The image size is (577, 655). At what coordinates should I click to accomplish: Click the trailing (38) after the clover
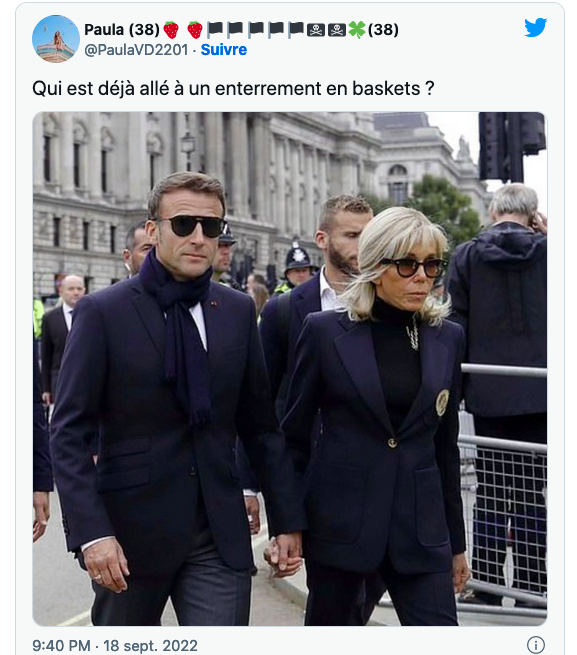(x=383, y=30)
